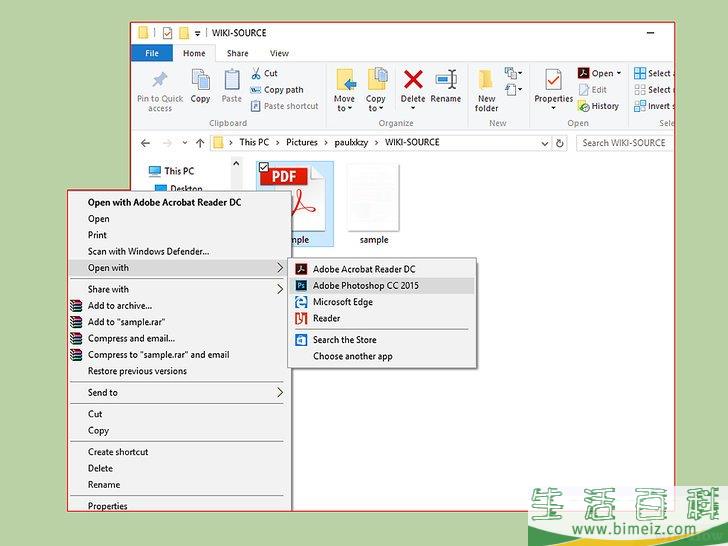Image resolution: width=728 pixels, height=546 pixels.
Task: Select This PC in navigation pane
Action: 171,171
